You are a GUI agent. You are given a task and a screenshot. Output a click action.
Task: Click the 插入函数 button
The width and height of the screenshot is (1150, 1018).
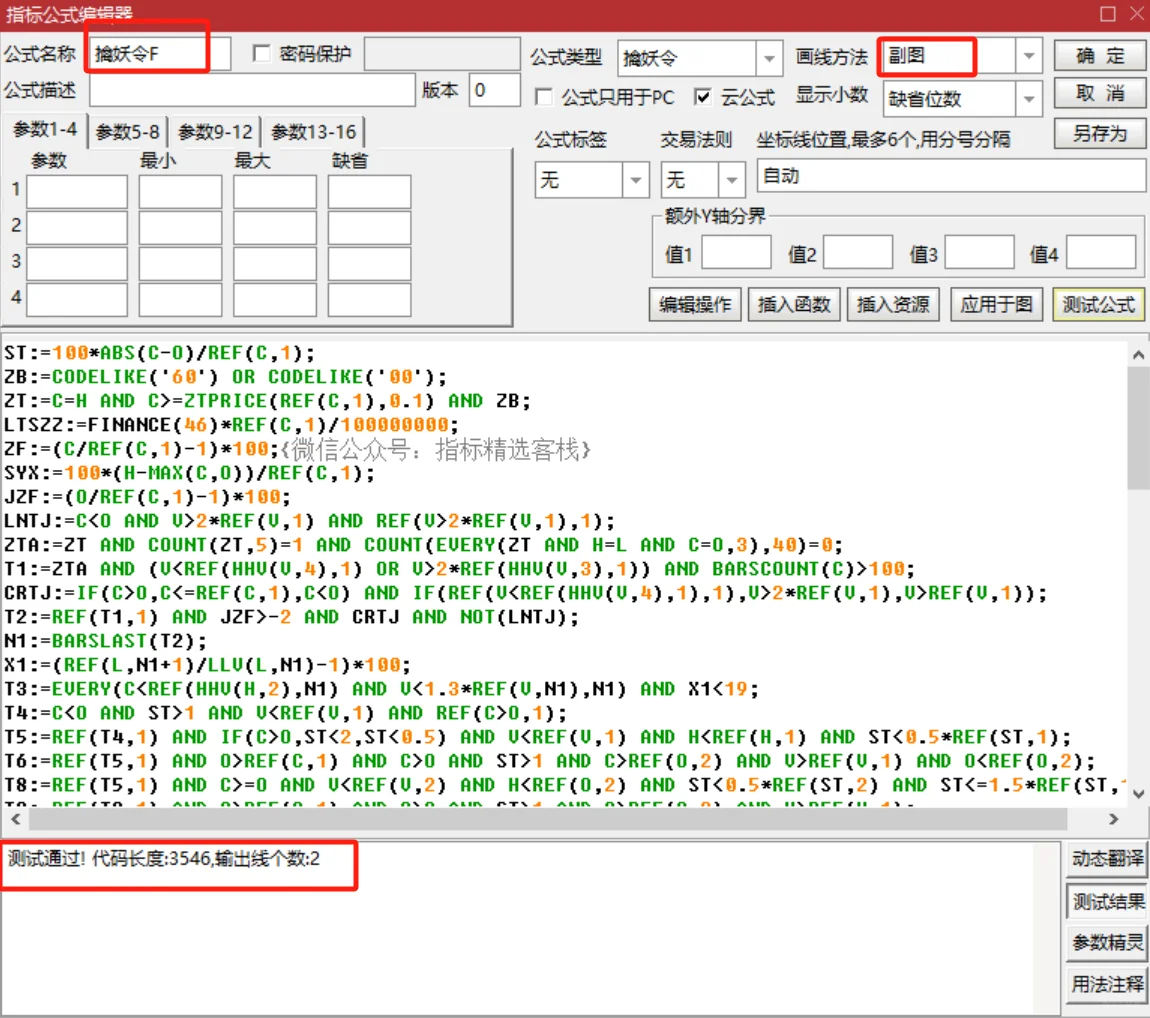point(793,306)
